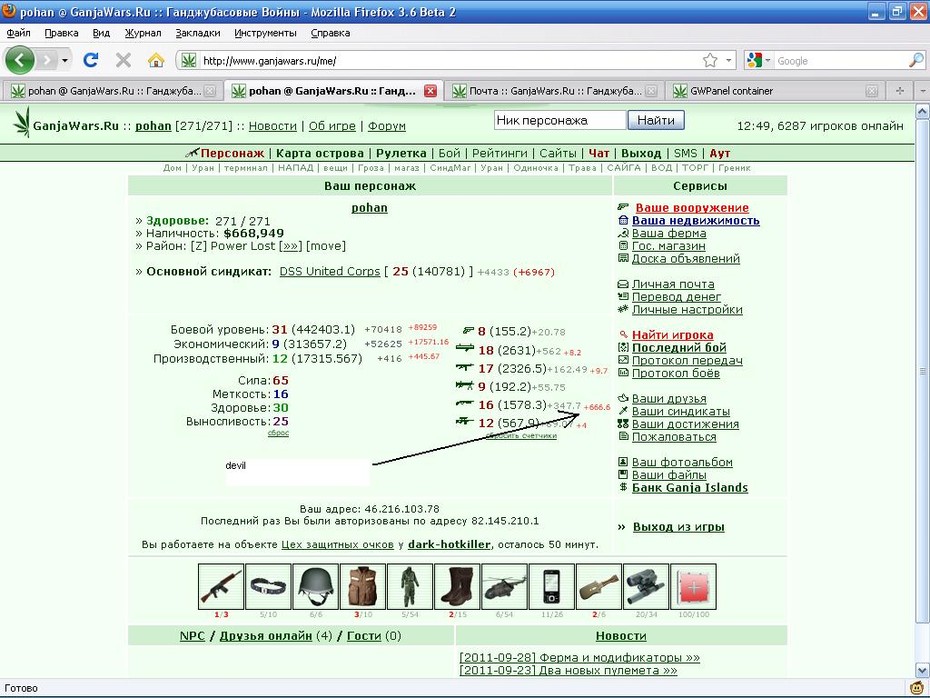Click the сброс stats reset link
The height and width of the screenshot is (698, 930).
278,433
